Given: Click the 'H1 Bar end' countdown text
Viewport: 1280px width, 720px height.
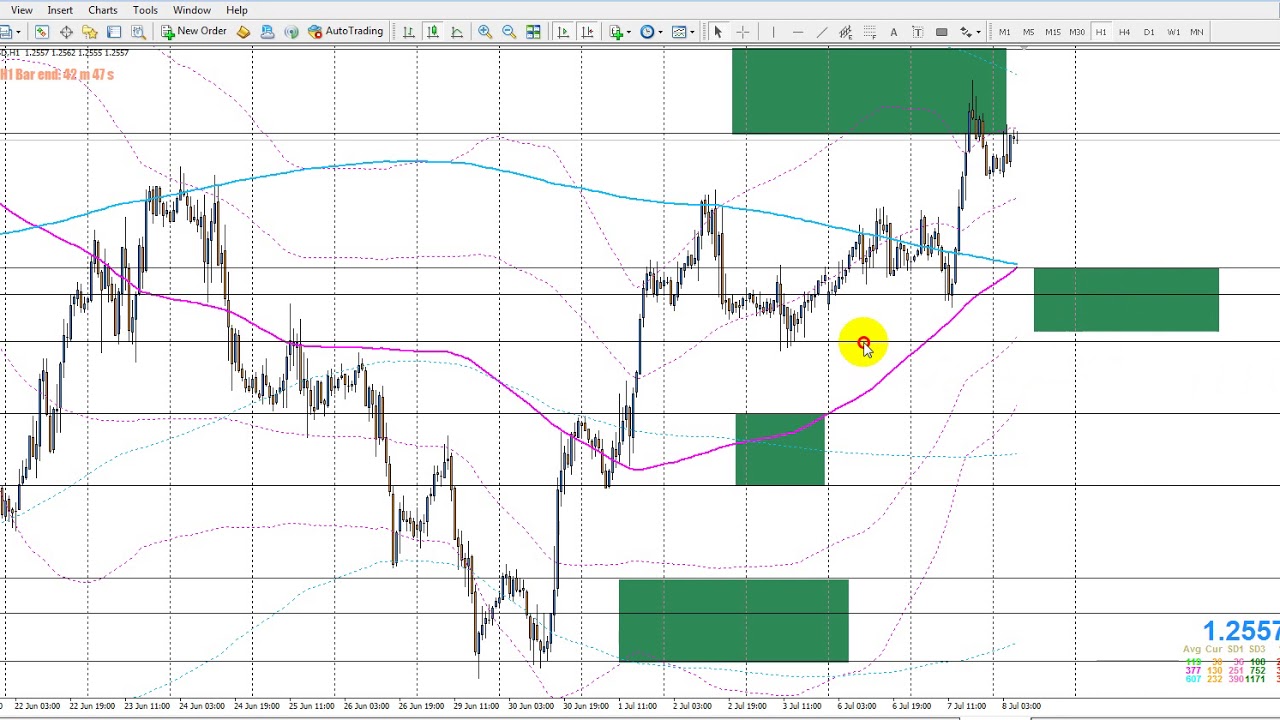Looking at the screenshot, I should (x=57, y=75).
